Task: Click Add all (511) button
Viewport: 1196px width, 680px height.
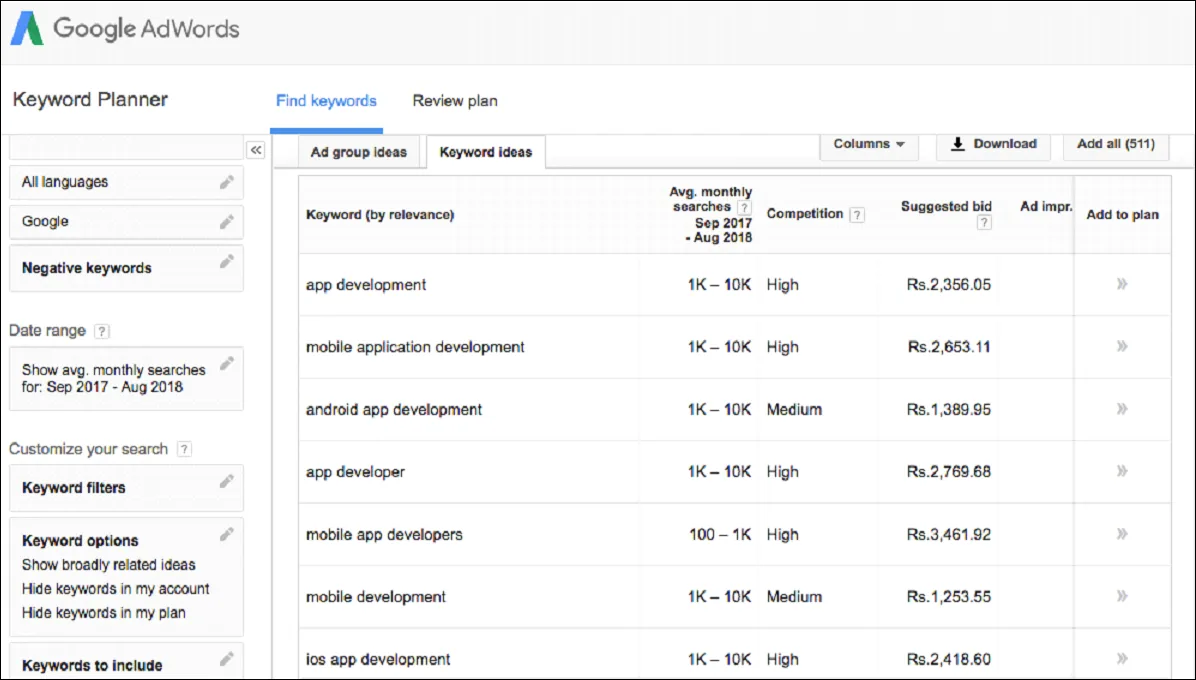Action: [1115, 144]
